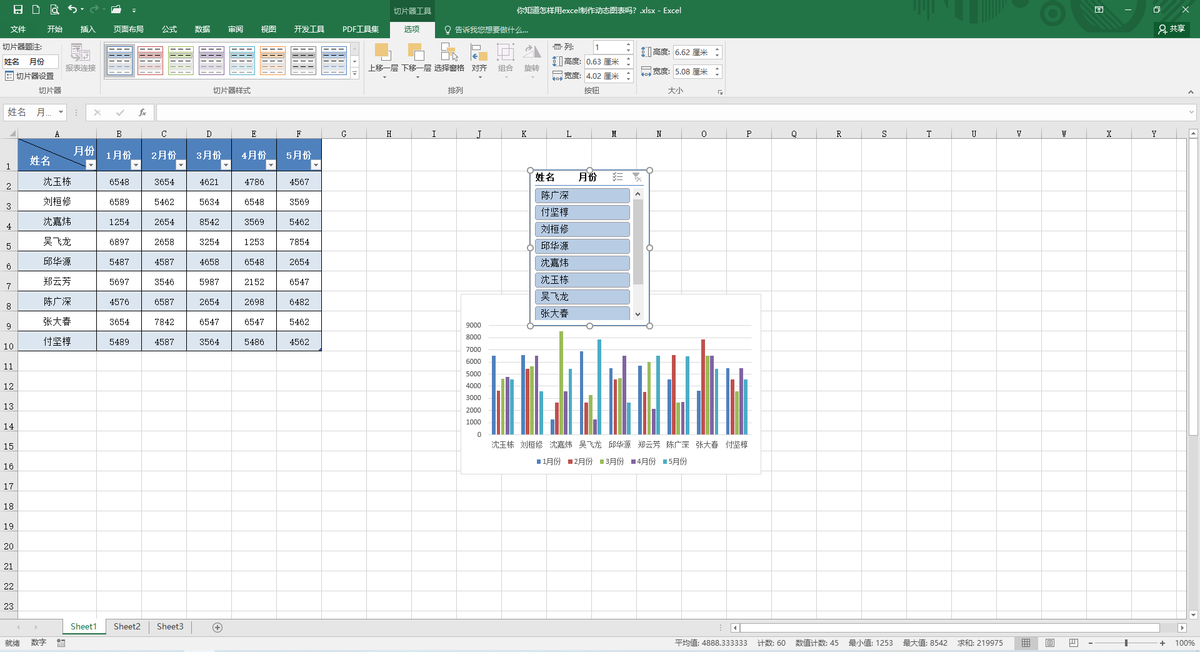The height and width of the screenshot is (652, 1200).
Task: Clear the slicer filter with funnel icon
Action: pyautogui.click(x=637, y=177)
